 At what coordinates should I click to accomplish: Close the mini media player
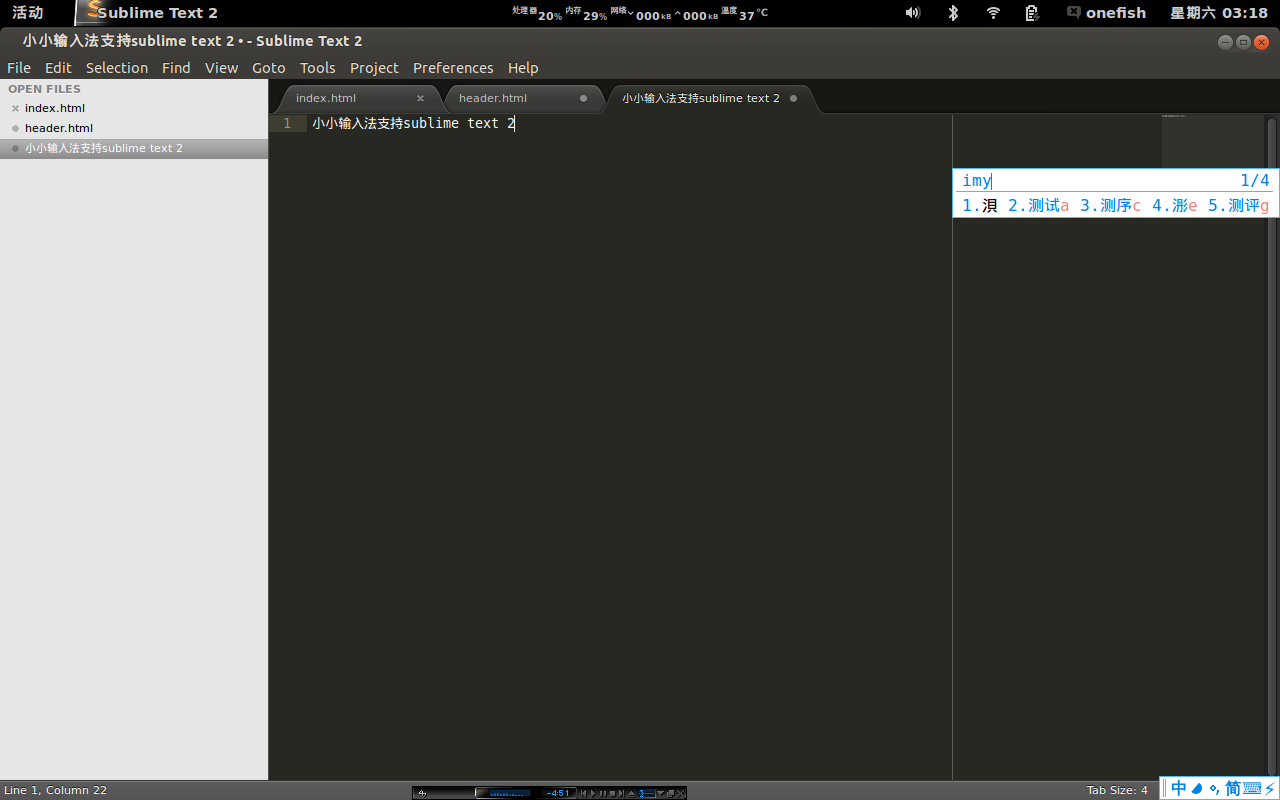(681, 793)
